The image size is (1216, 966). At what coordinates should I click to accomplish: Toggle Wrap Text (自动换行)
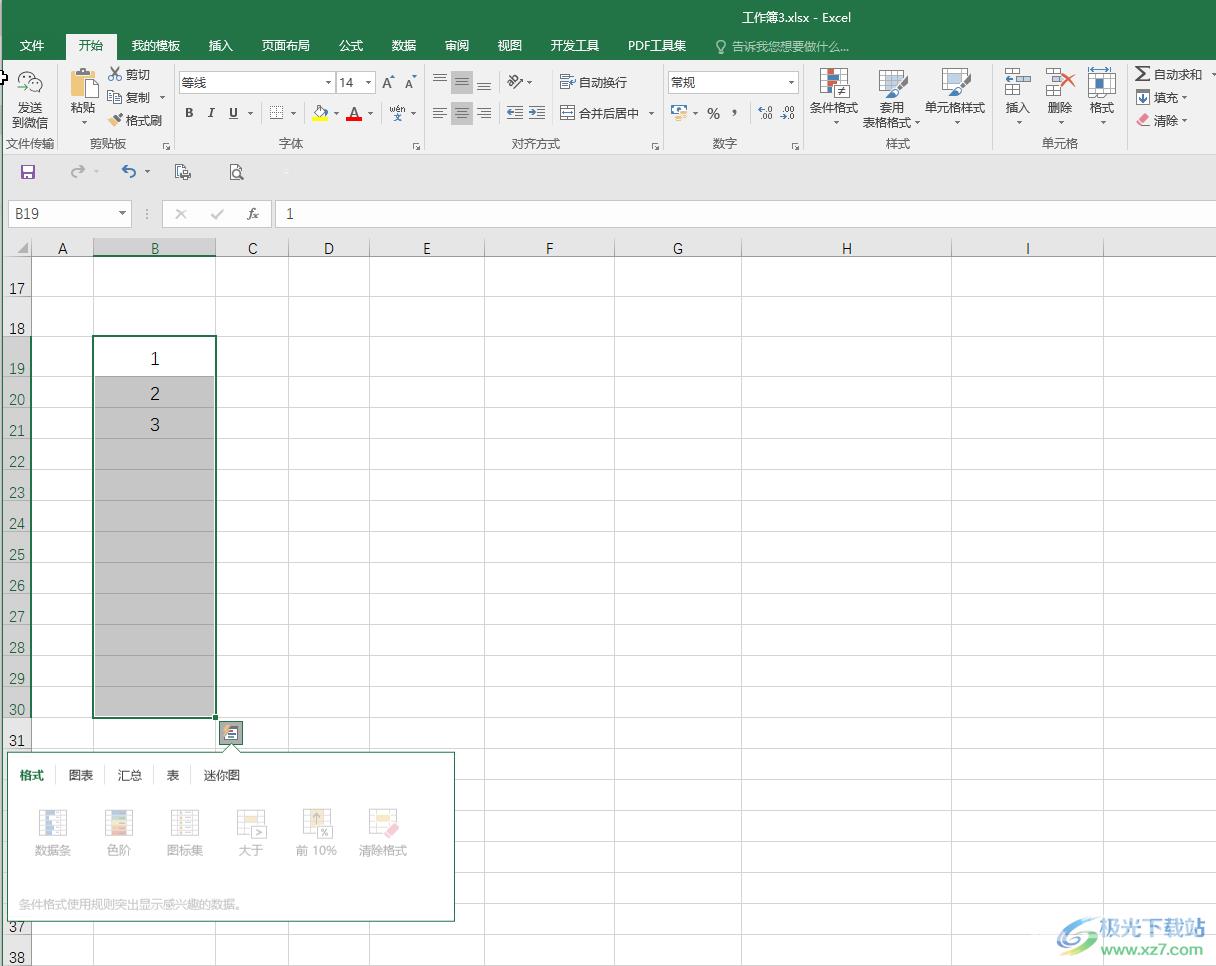[594, 83]
